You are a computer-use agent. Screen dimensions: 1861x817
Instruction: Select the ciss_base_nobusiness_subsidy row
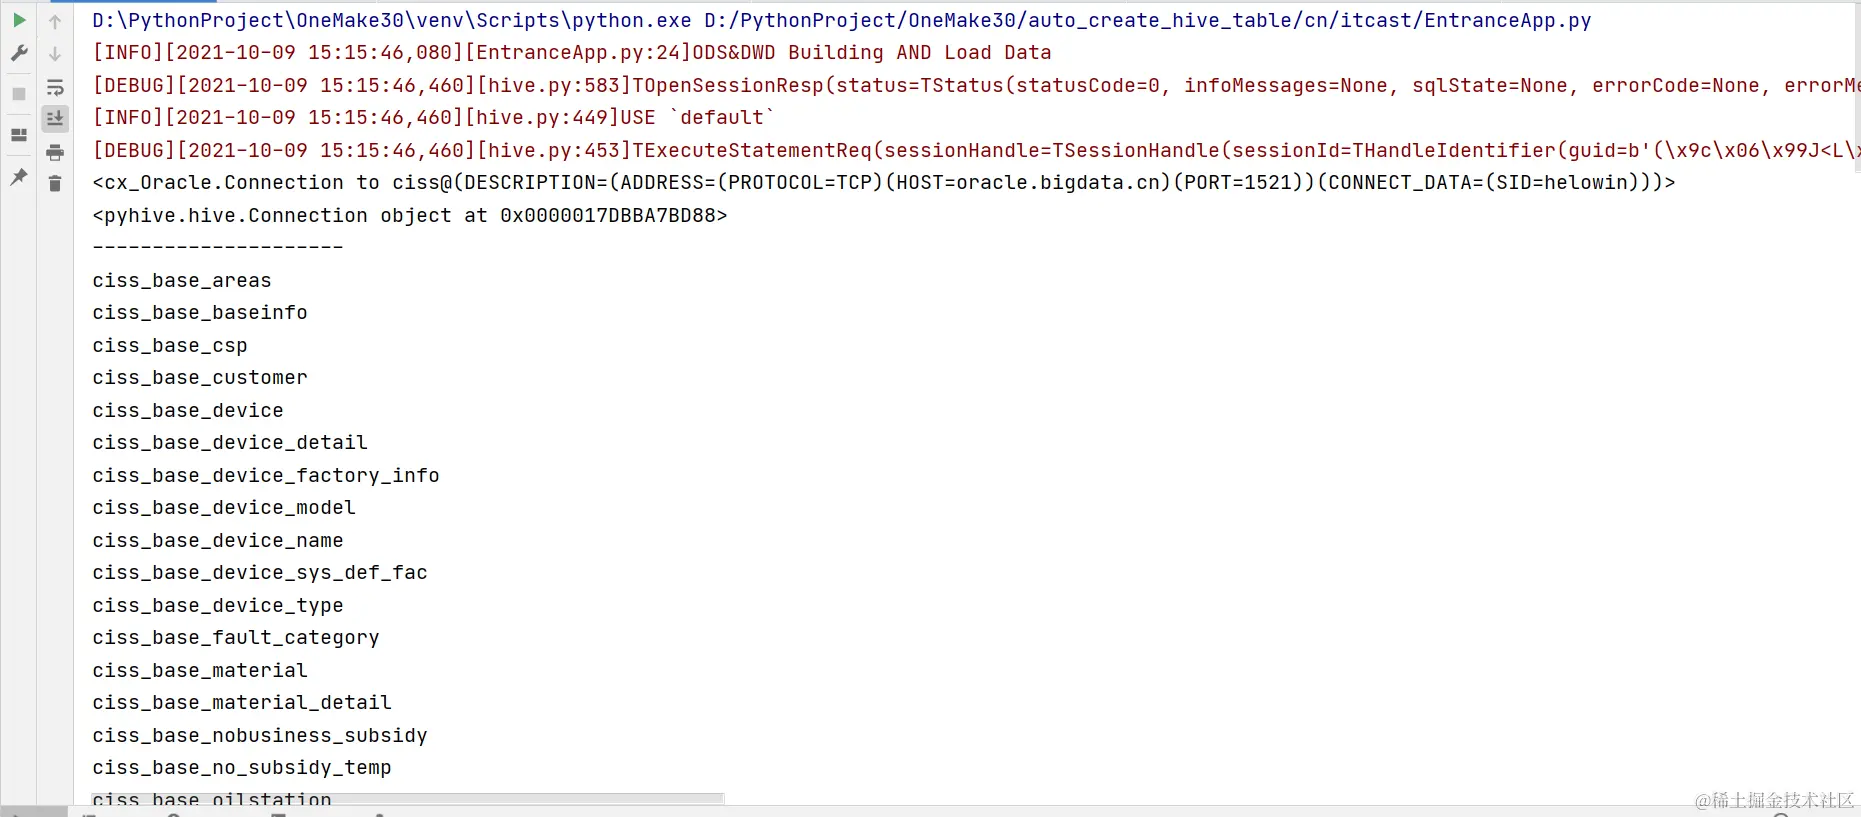click(x=260, y=735)
